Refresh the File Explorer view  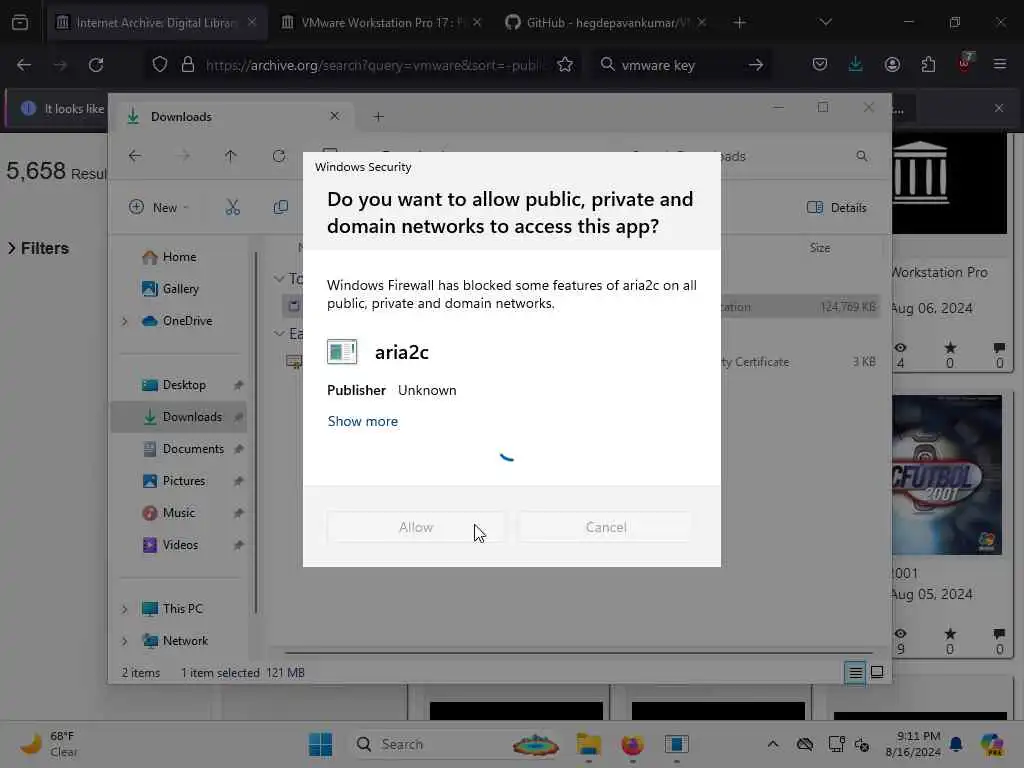[x=279, y=156]
